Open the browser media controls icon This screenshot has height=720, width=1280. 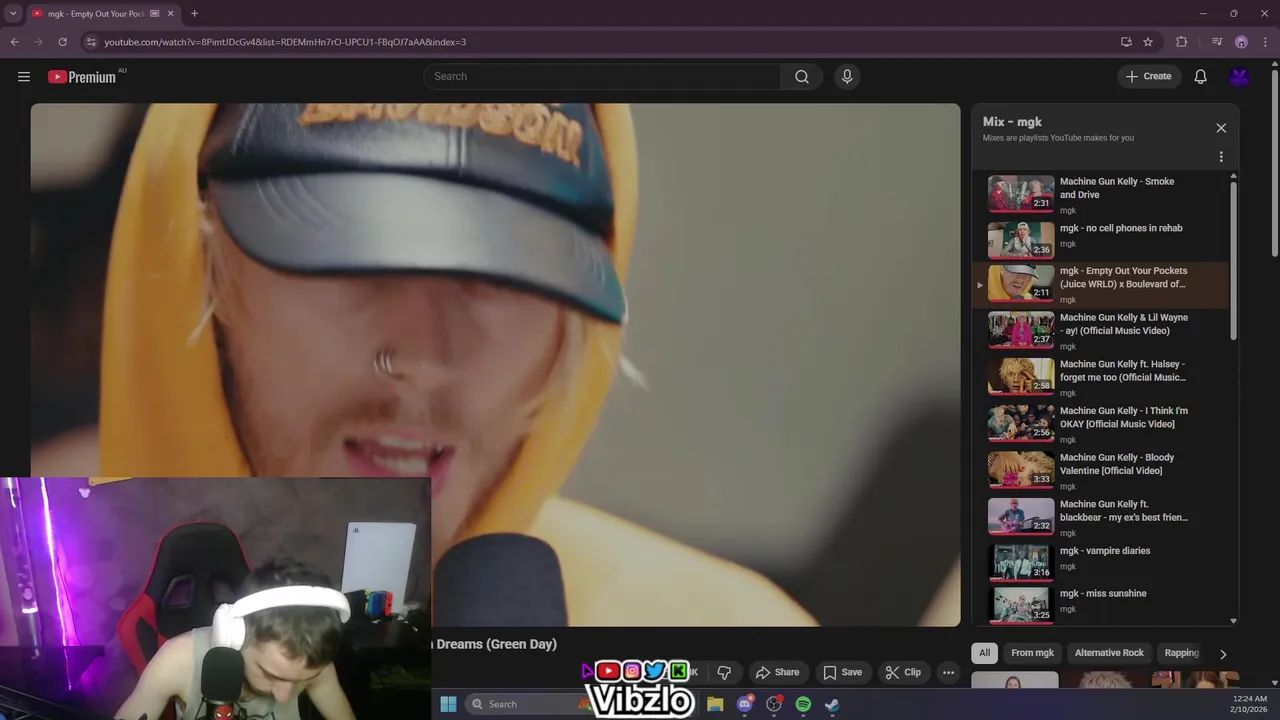click(1217, 42)
